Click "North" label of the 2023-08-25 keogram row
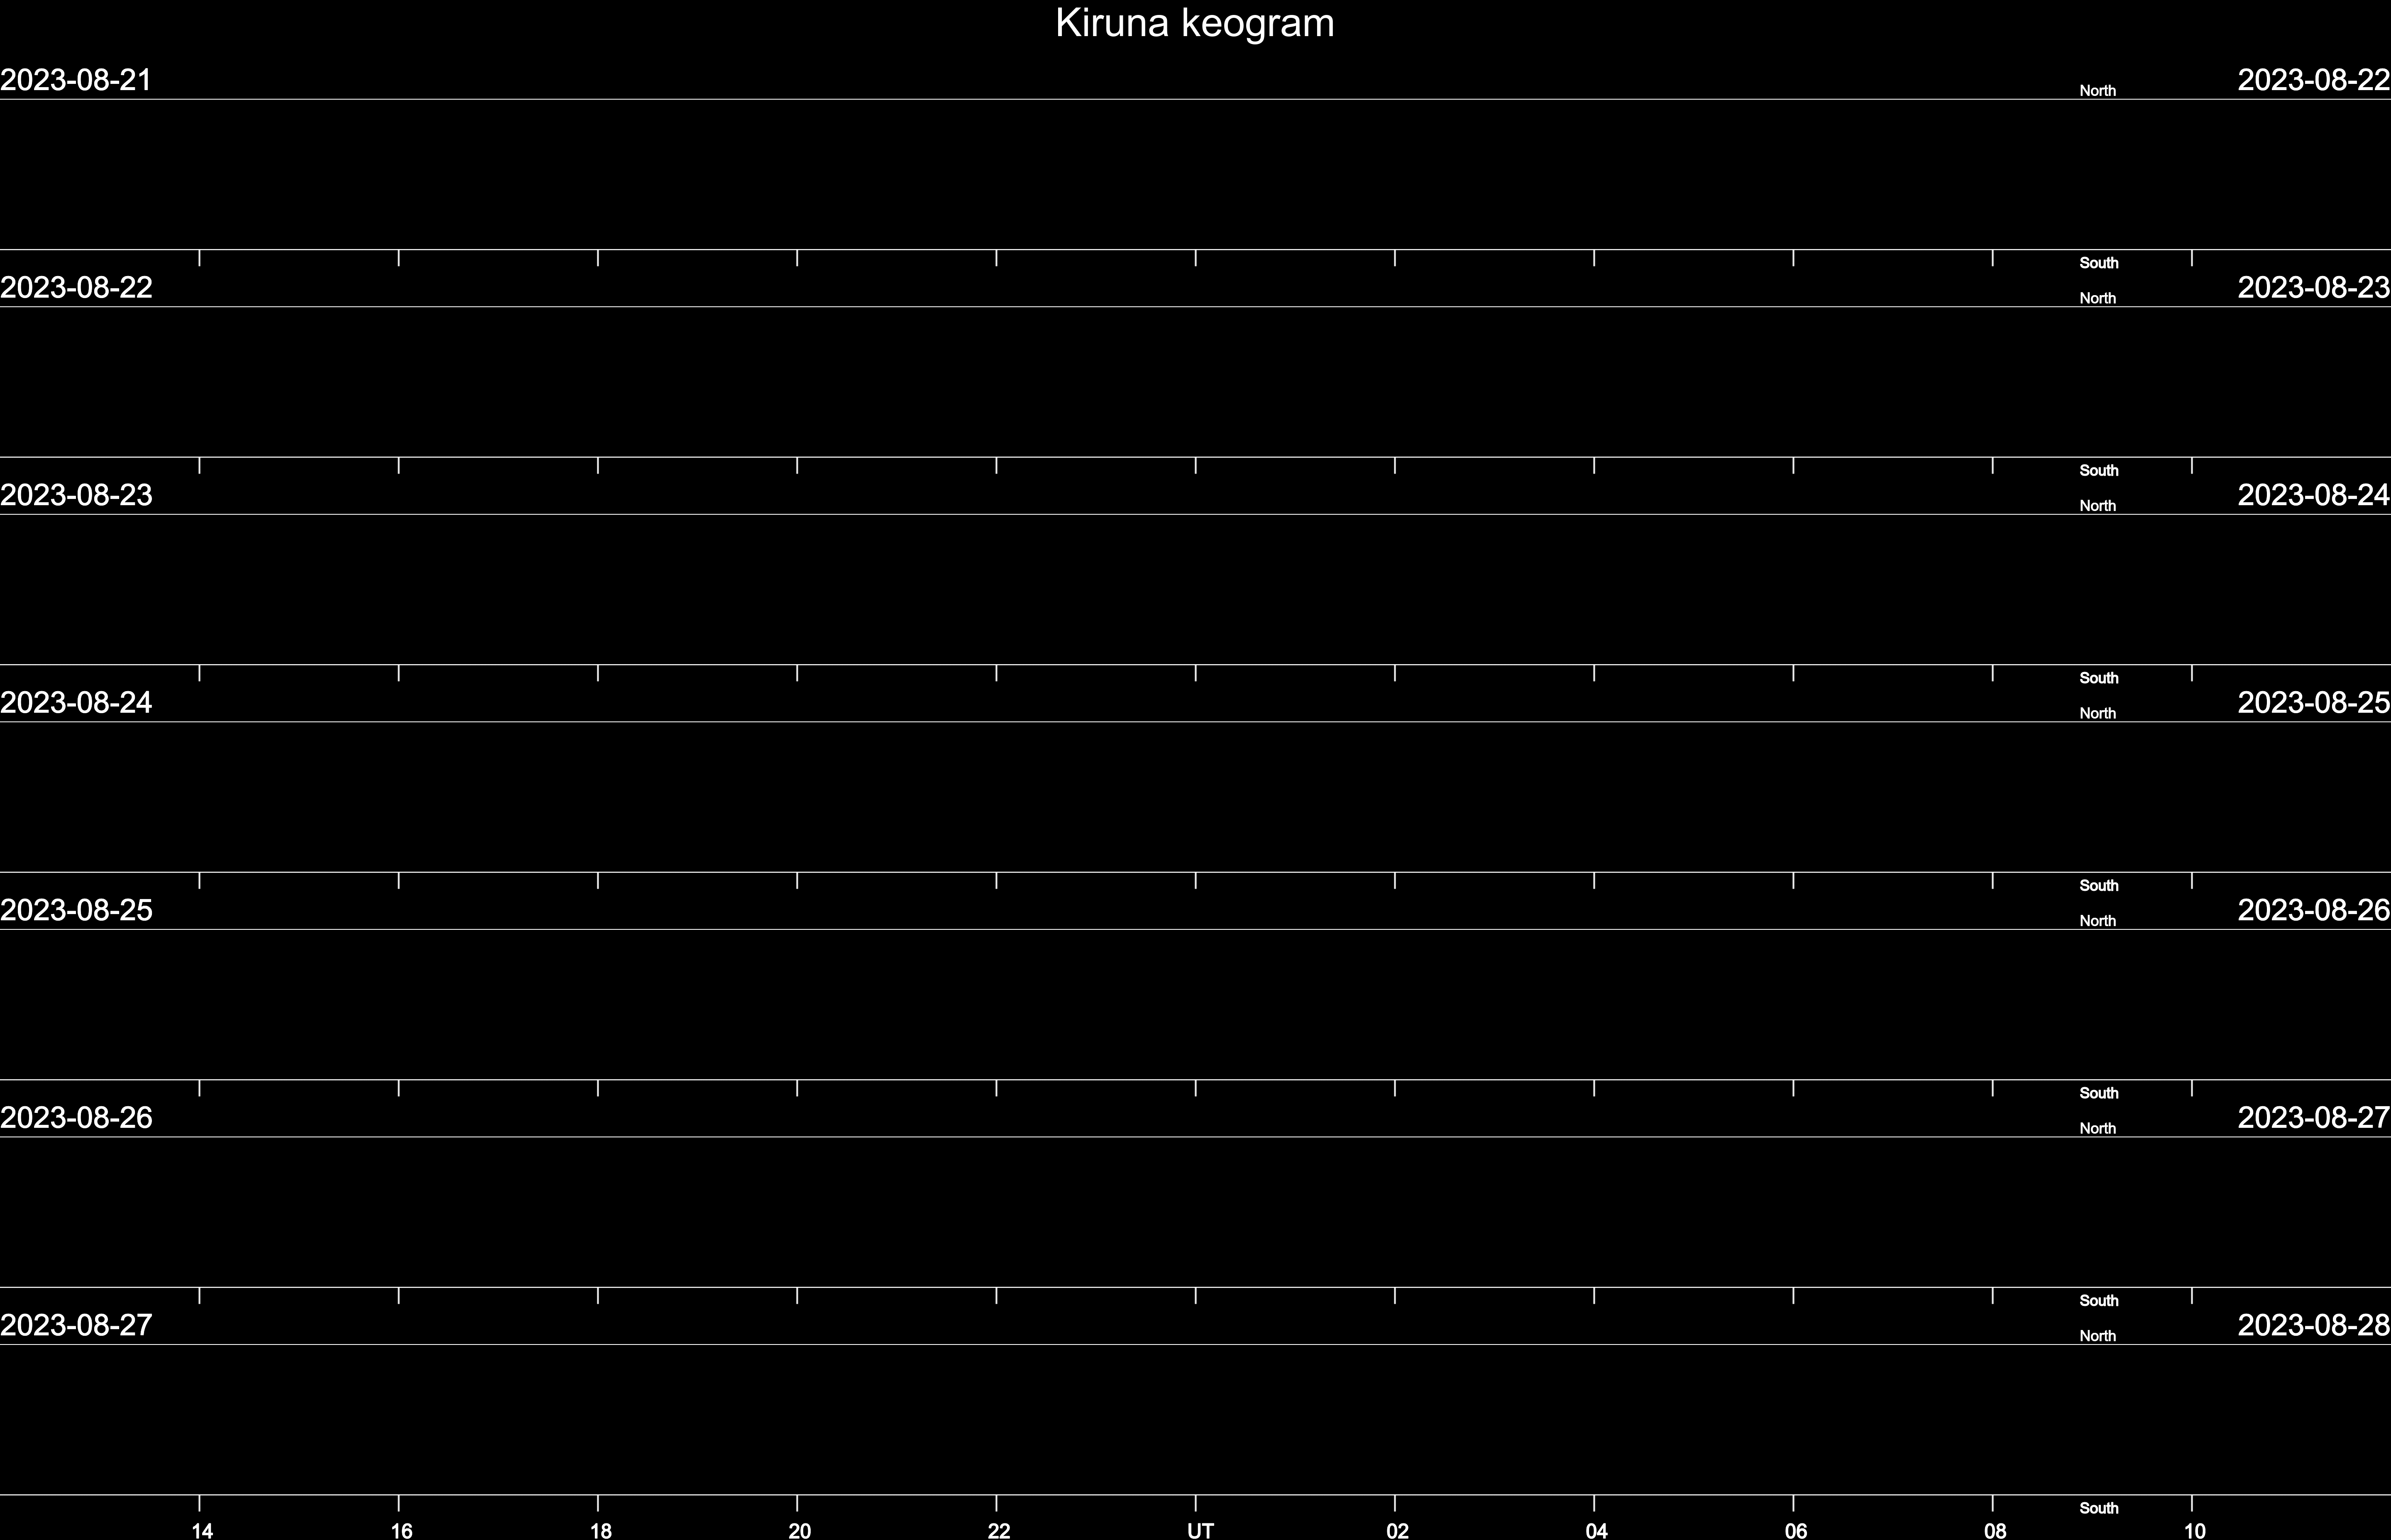2391x1540 pixels. [x=2098, y=921]
